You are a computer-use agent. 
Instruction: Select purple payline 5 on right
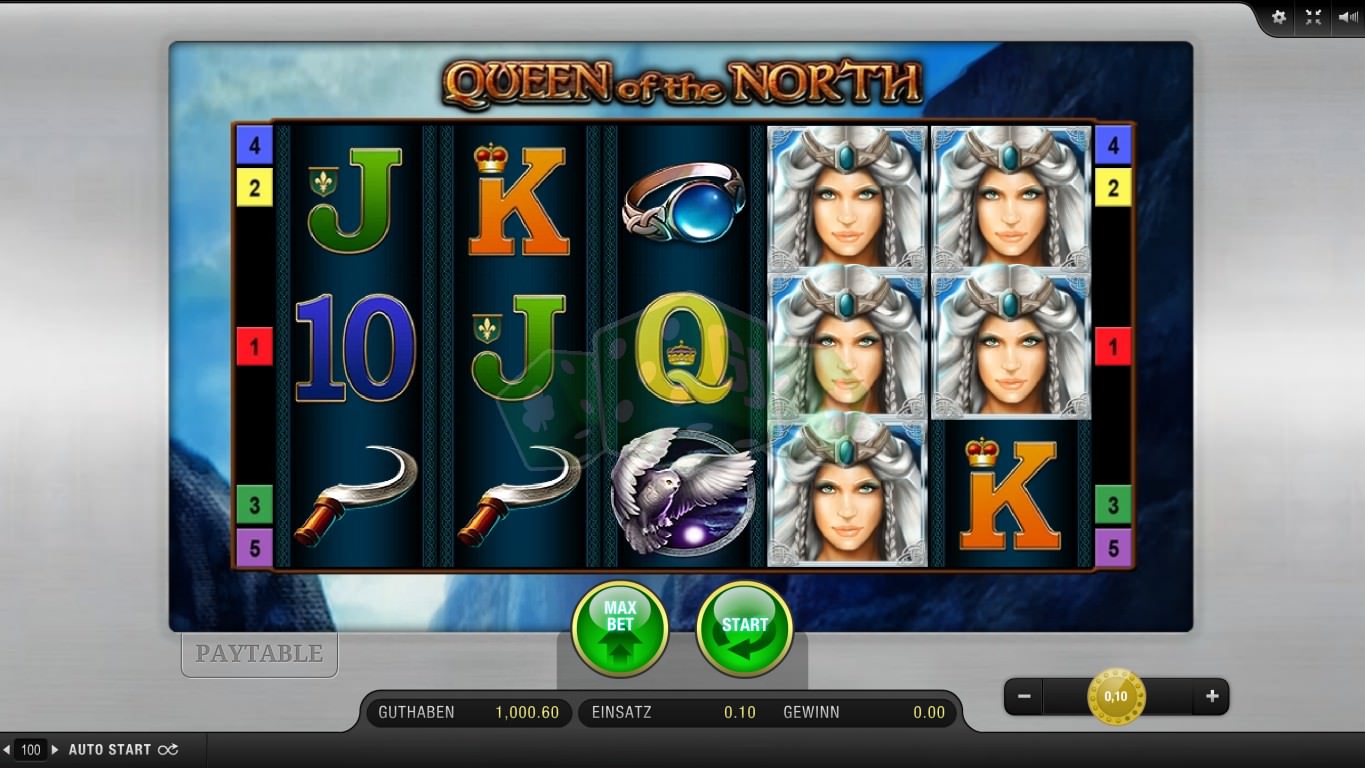tap(1113, 548)
